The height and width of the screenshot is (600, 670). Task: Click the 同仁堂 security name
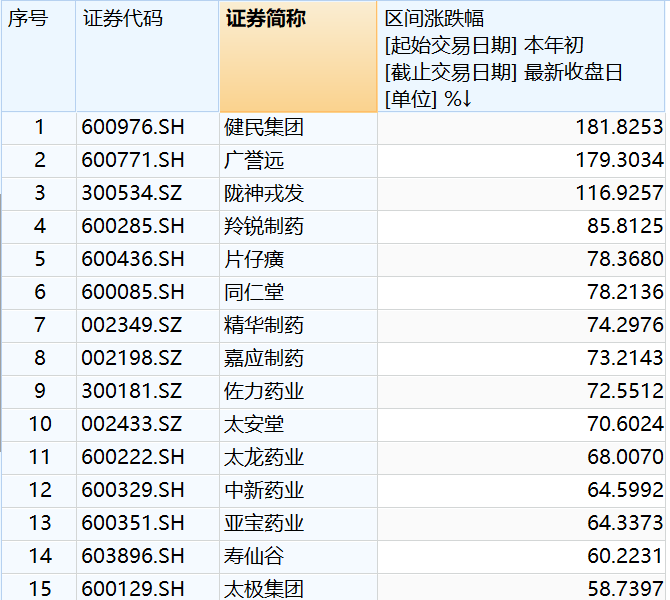tap(254, 292)
